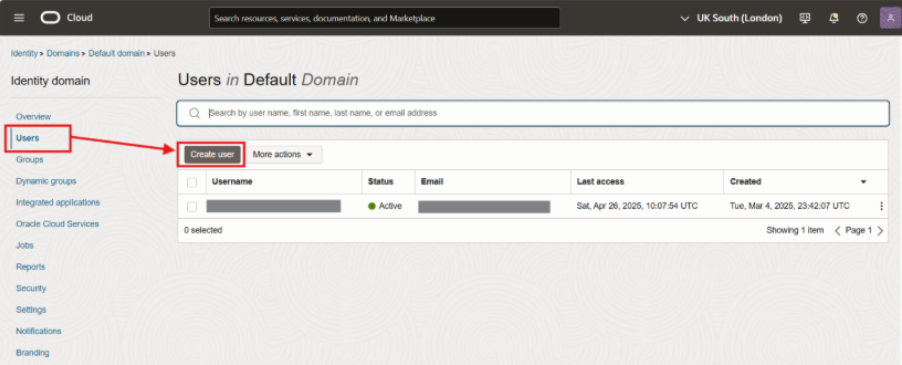The width and height of the screenshot is (902, 365).
Task: Open Security in the sidebar
Action: coord(31,288)
